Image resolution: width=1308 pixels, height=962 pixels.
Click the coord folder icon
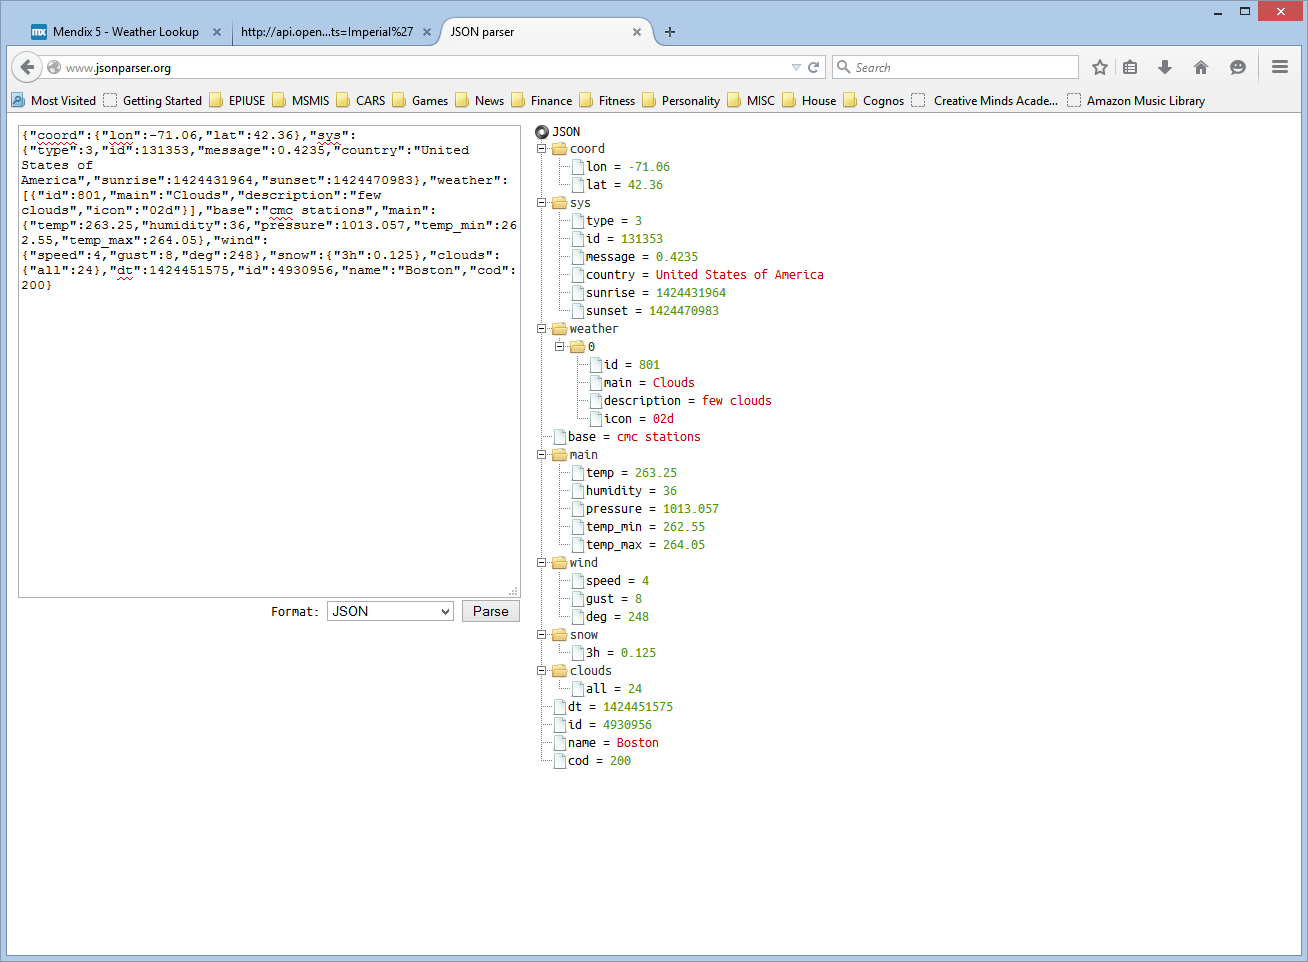[x=560, y=149]
